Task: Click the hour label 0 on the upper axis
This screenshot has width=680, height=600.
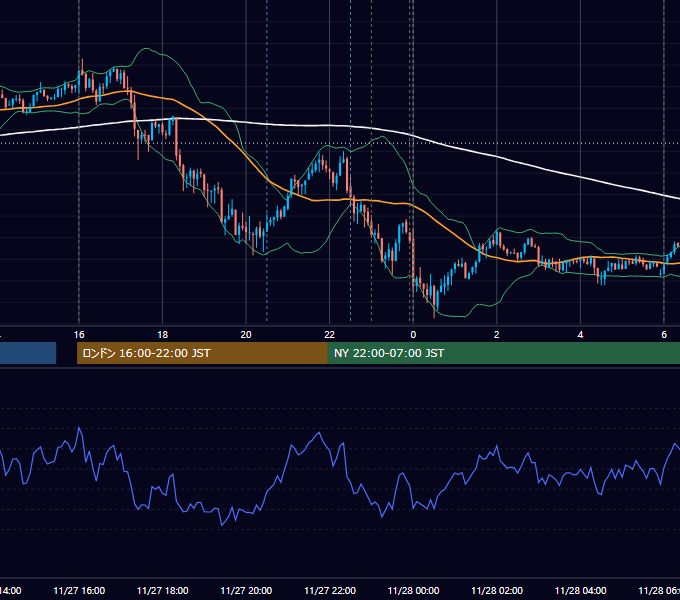Action: (x=413, y=335)
